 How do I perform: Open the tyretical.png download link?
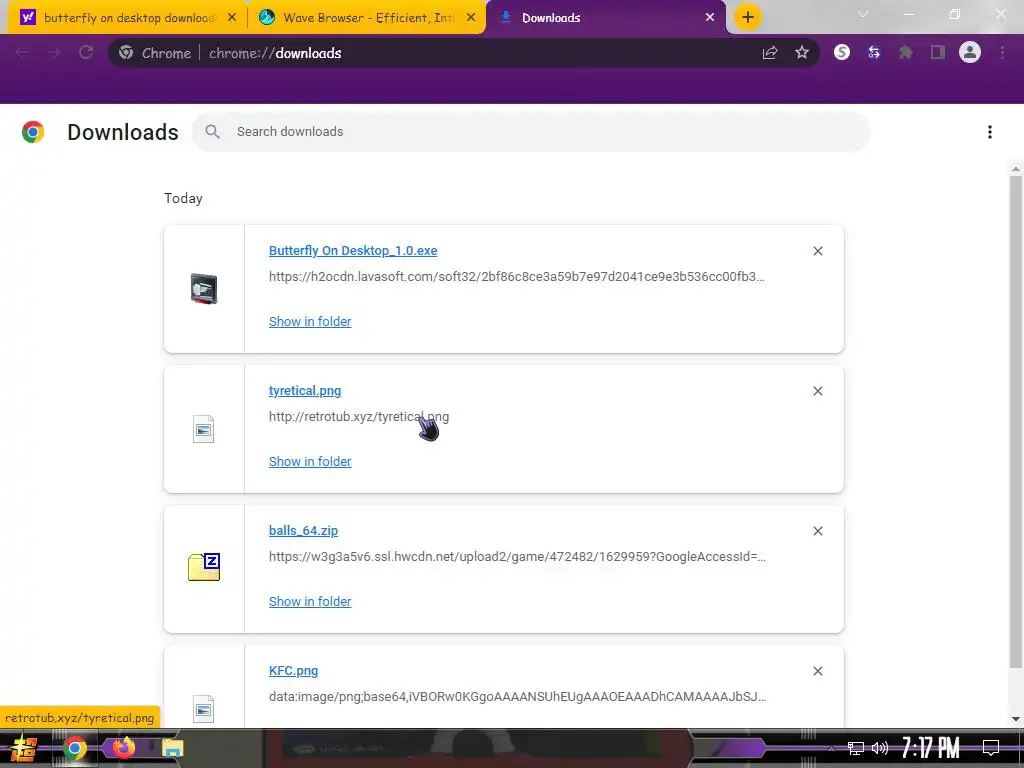[x=304, y=391]
